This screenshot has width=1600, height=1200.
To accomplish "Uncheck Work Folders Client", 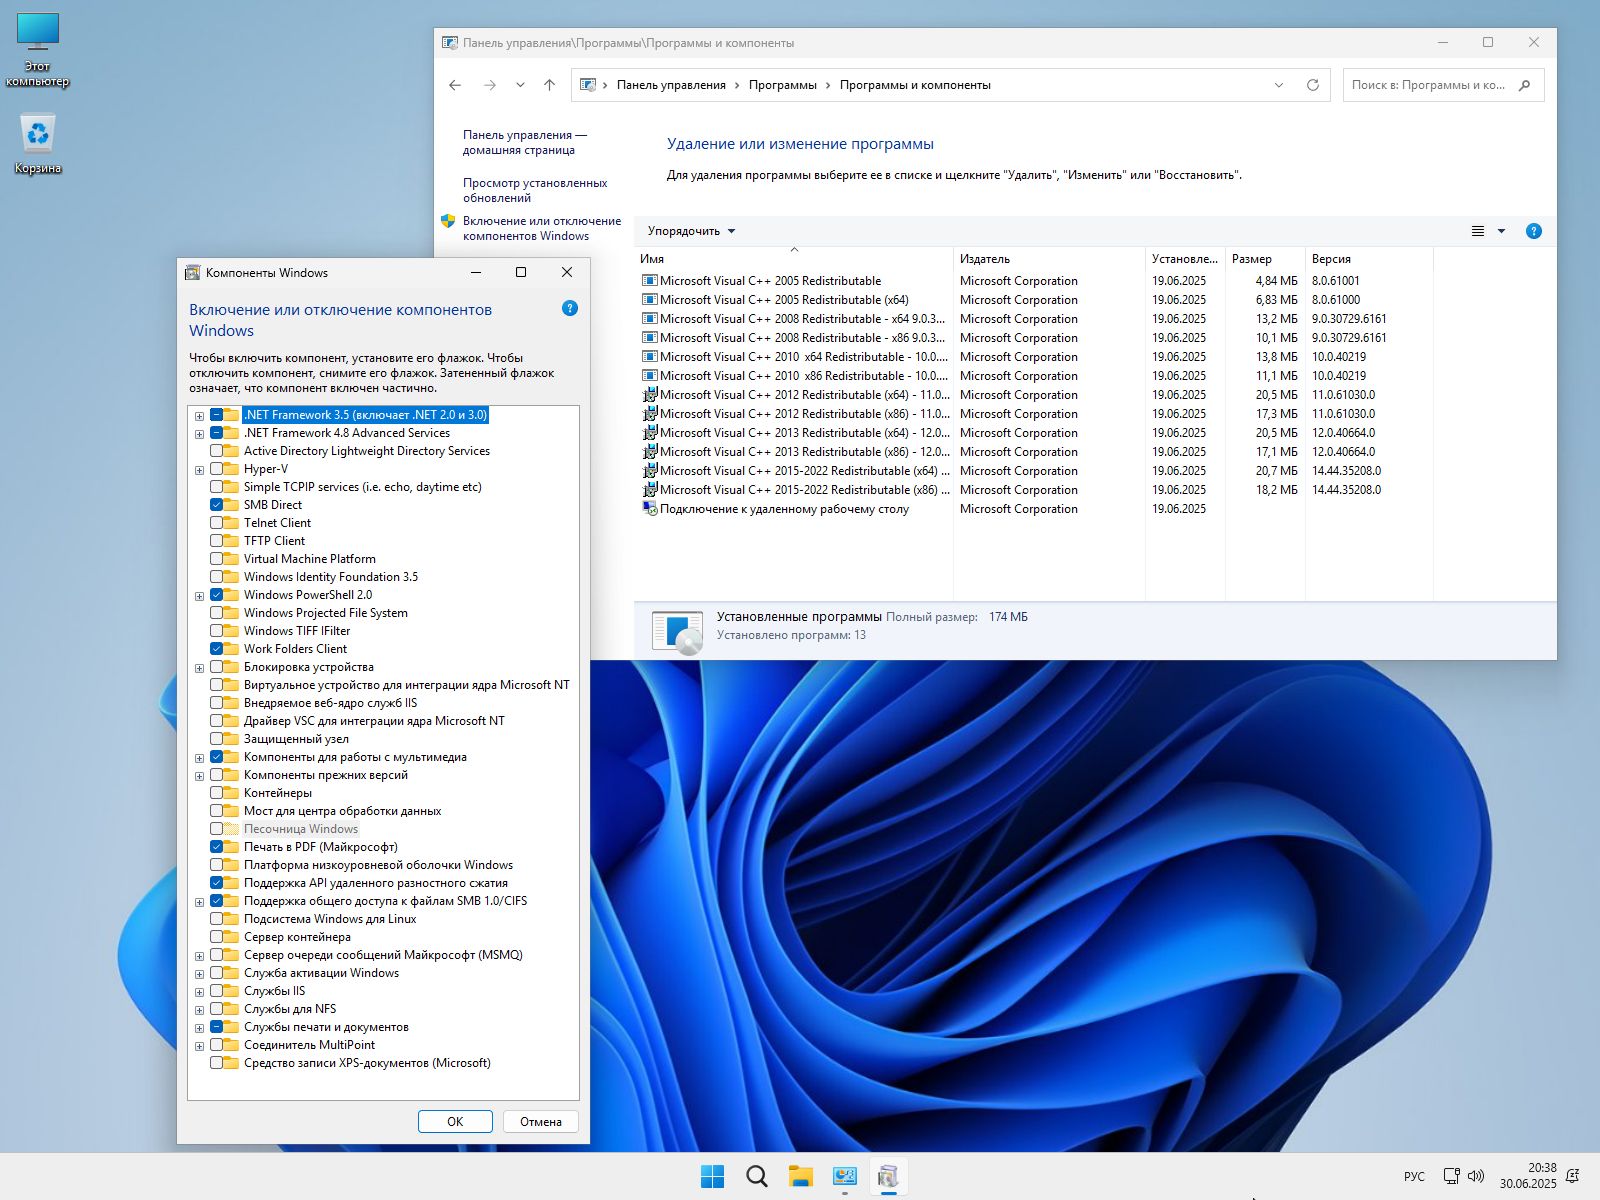I will coord(217,649).
